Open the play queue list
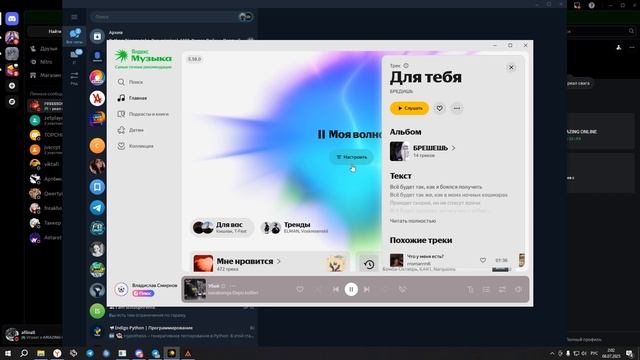Viewport: 640px width, 360px height. (x=486, y=289)
